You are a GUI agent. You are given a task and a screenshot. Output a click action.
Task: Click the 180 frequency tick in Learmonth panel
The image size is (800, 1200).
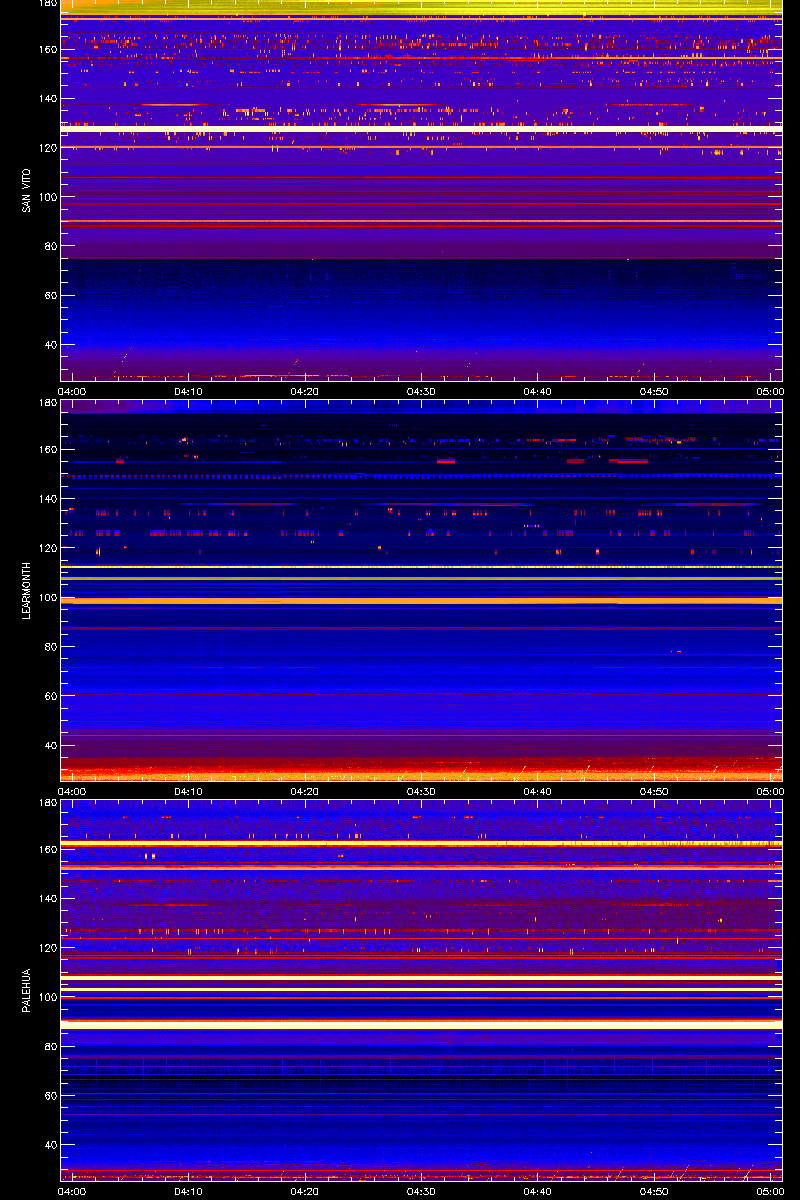(x=48, y=404)
